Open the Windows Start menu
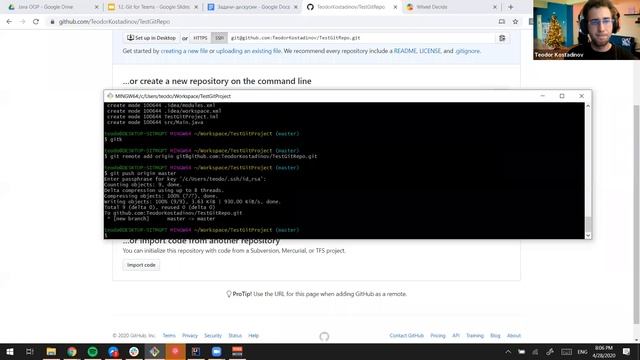Viewport: 640px width, 360px height. click(x=10, y=351)
